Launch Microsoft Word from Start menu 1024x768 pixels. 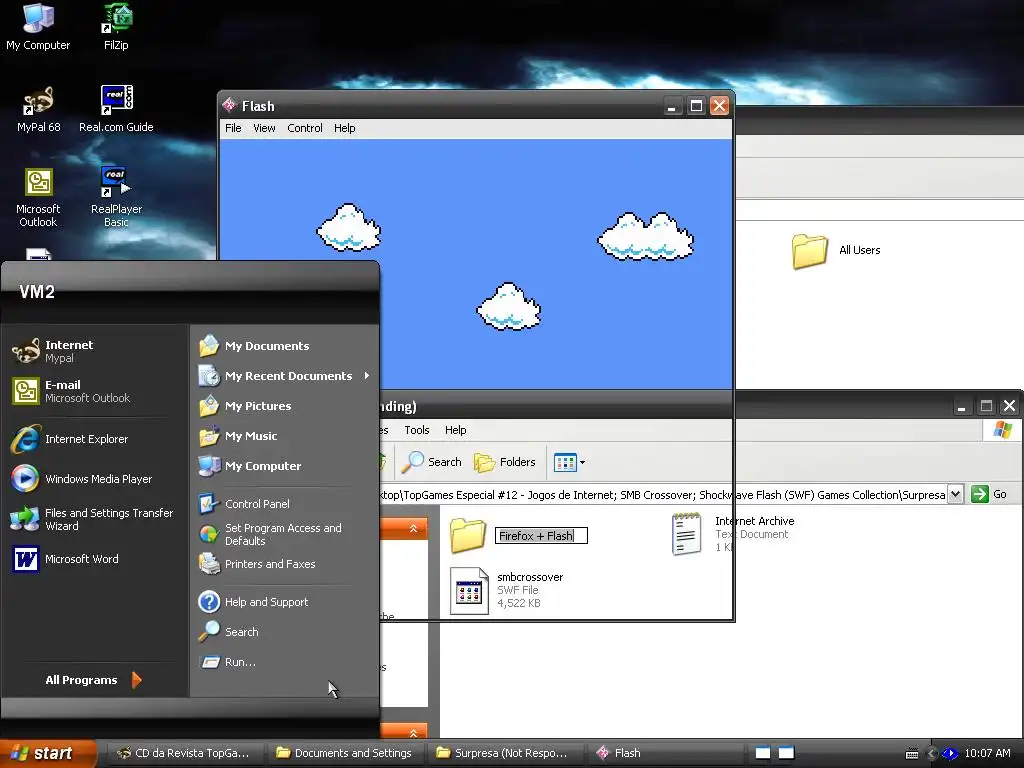pyautogui.click(x=65, y=559)
